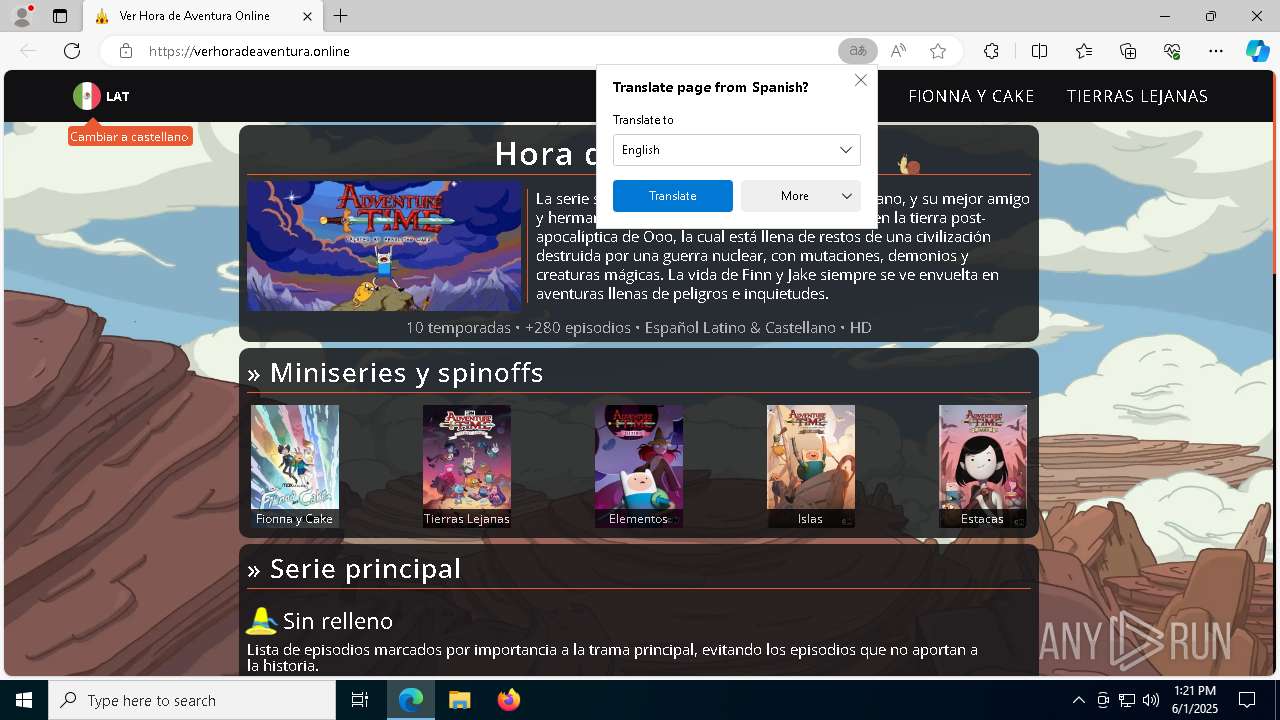Open the Collections icon
Viewport: 1280px width, 720px height.
click(x=1128, y=51)
